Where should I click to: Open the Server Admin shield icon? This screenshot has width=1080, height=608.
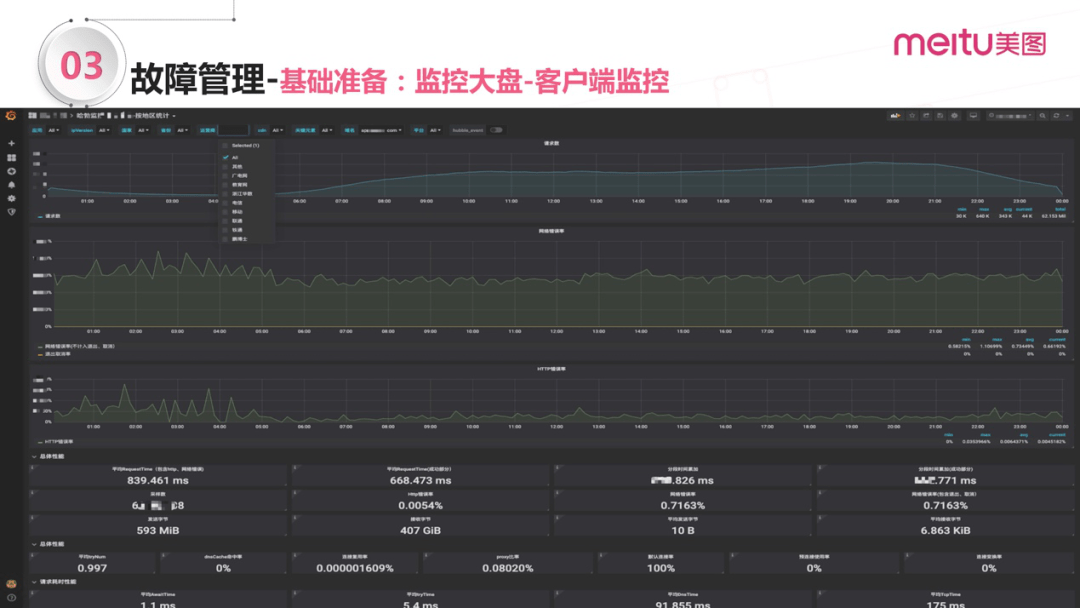click(x=11, y=212)
